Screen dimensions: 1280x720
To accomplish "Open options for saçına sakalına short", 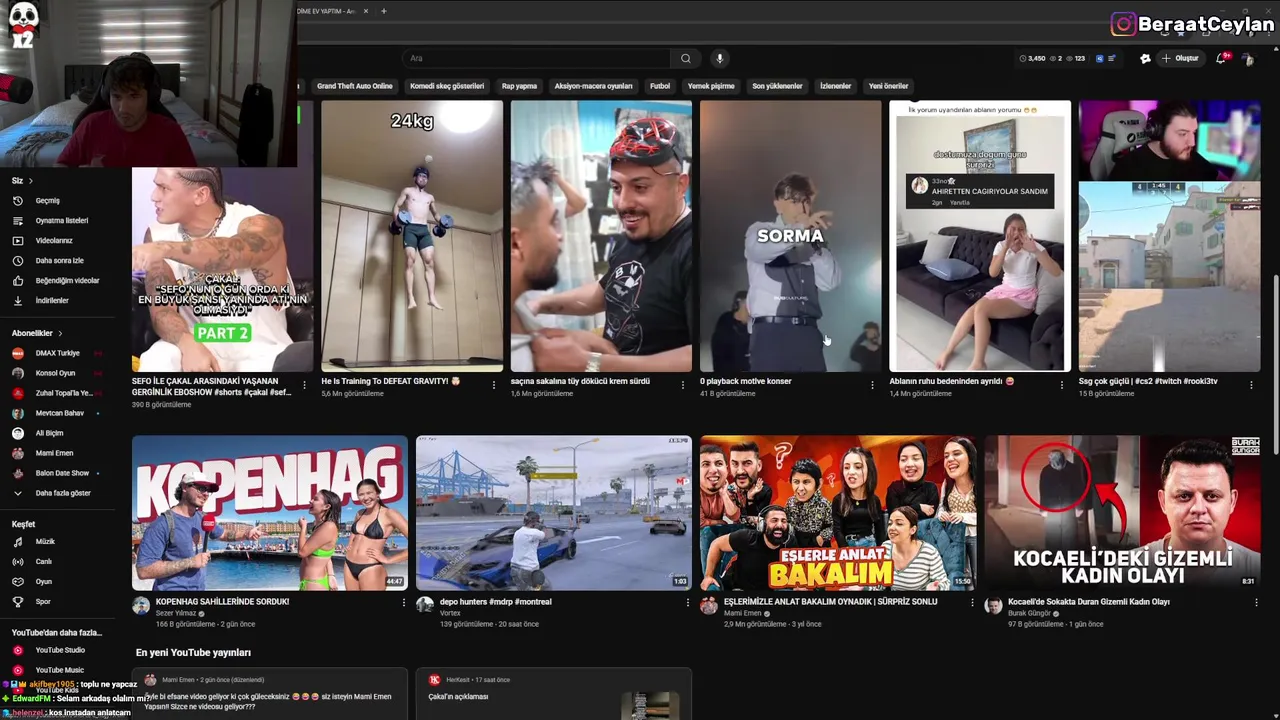I will [683, 385].
